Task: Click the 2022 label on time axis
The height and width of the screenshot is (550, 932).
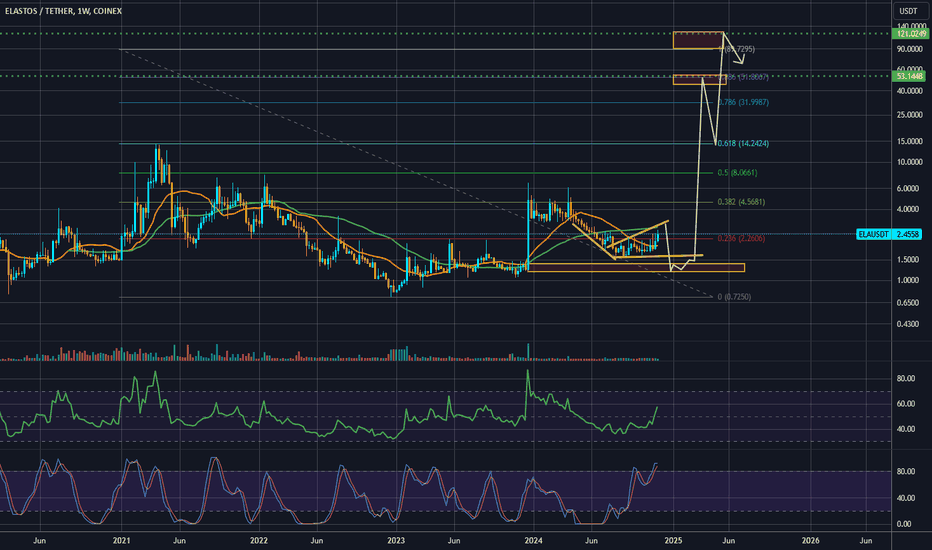Action: (x=259, y=540)
